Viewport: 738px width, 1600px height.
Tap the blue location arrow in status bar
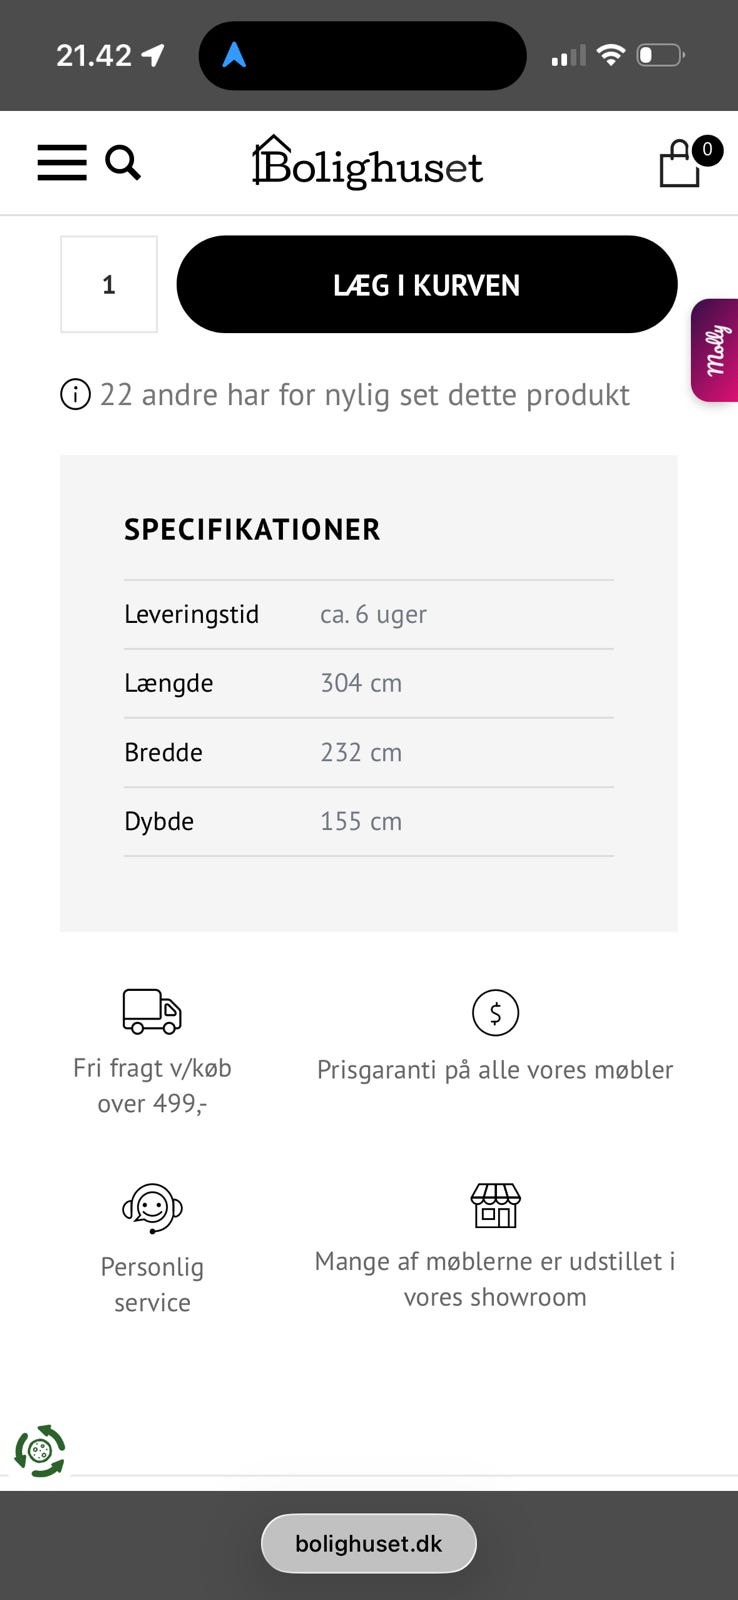[234, 55]
